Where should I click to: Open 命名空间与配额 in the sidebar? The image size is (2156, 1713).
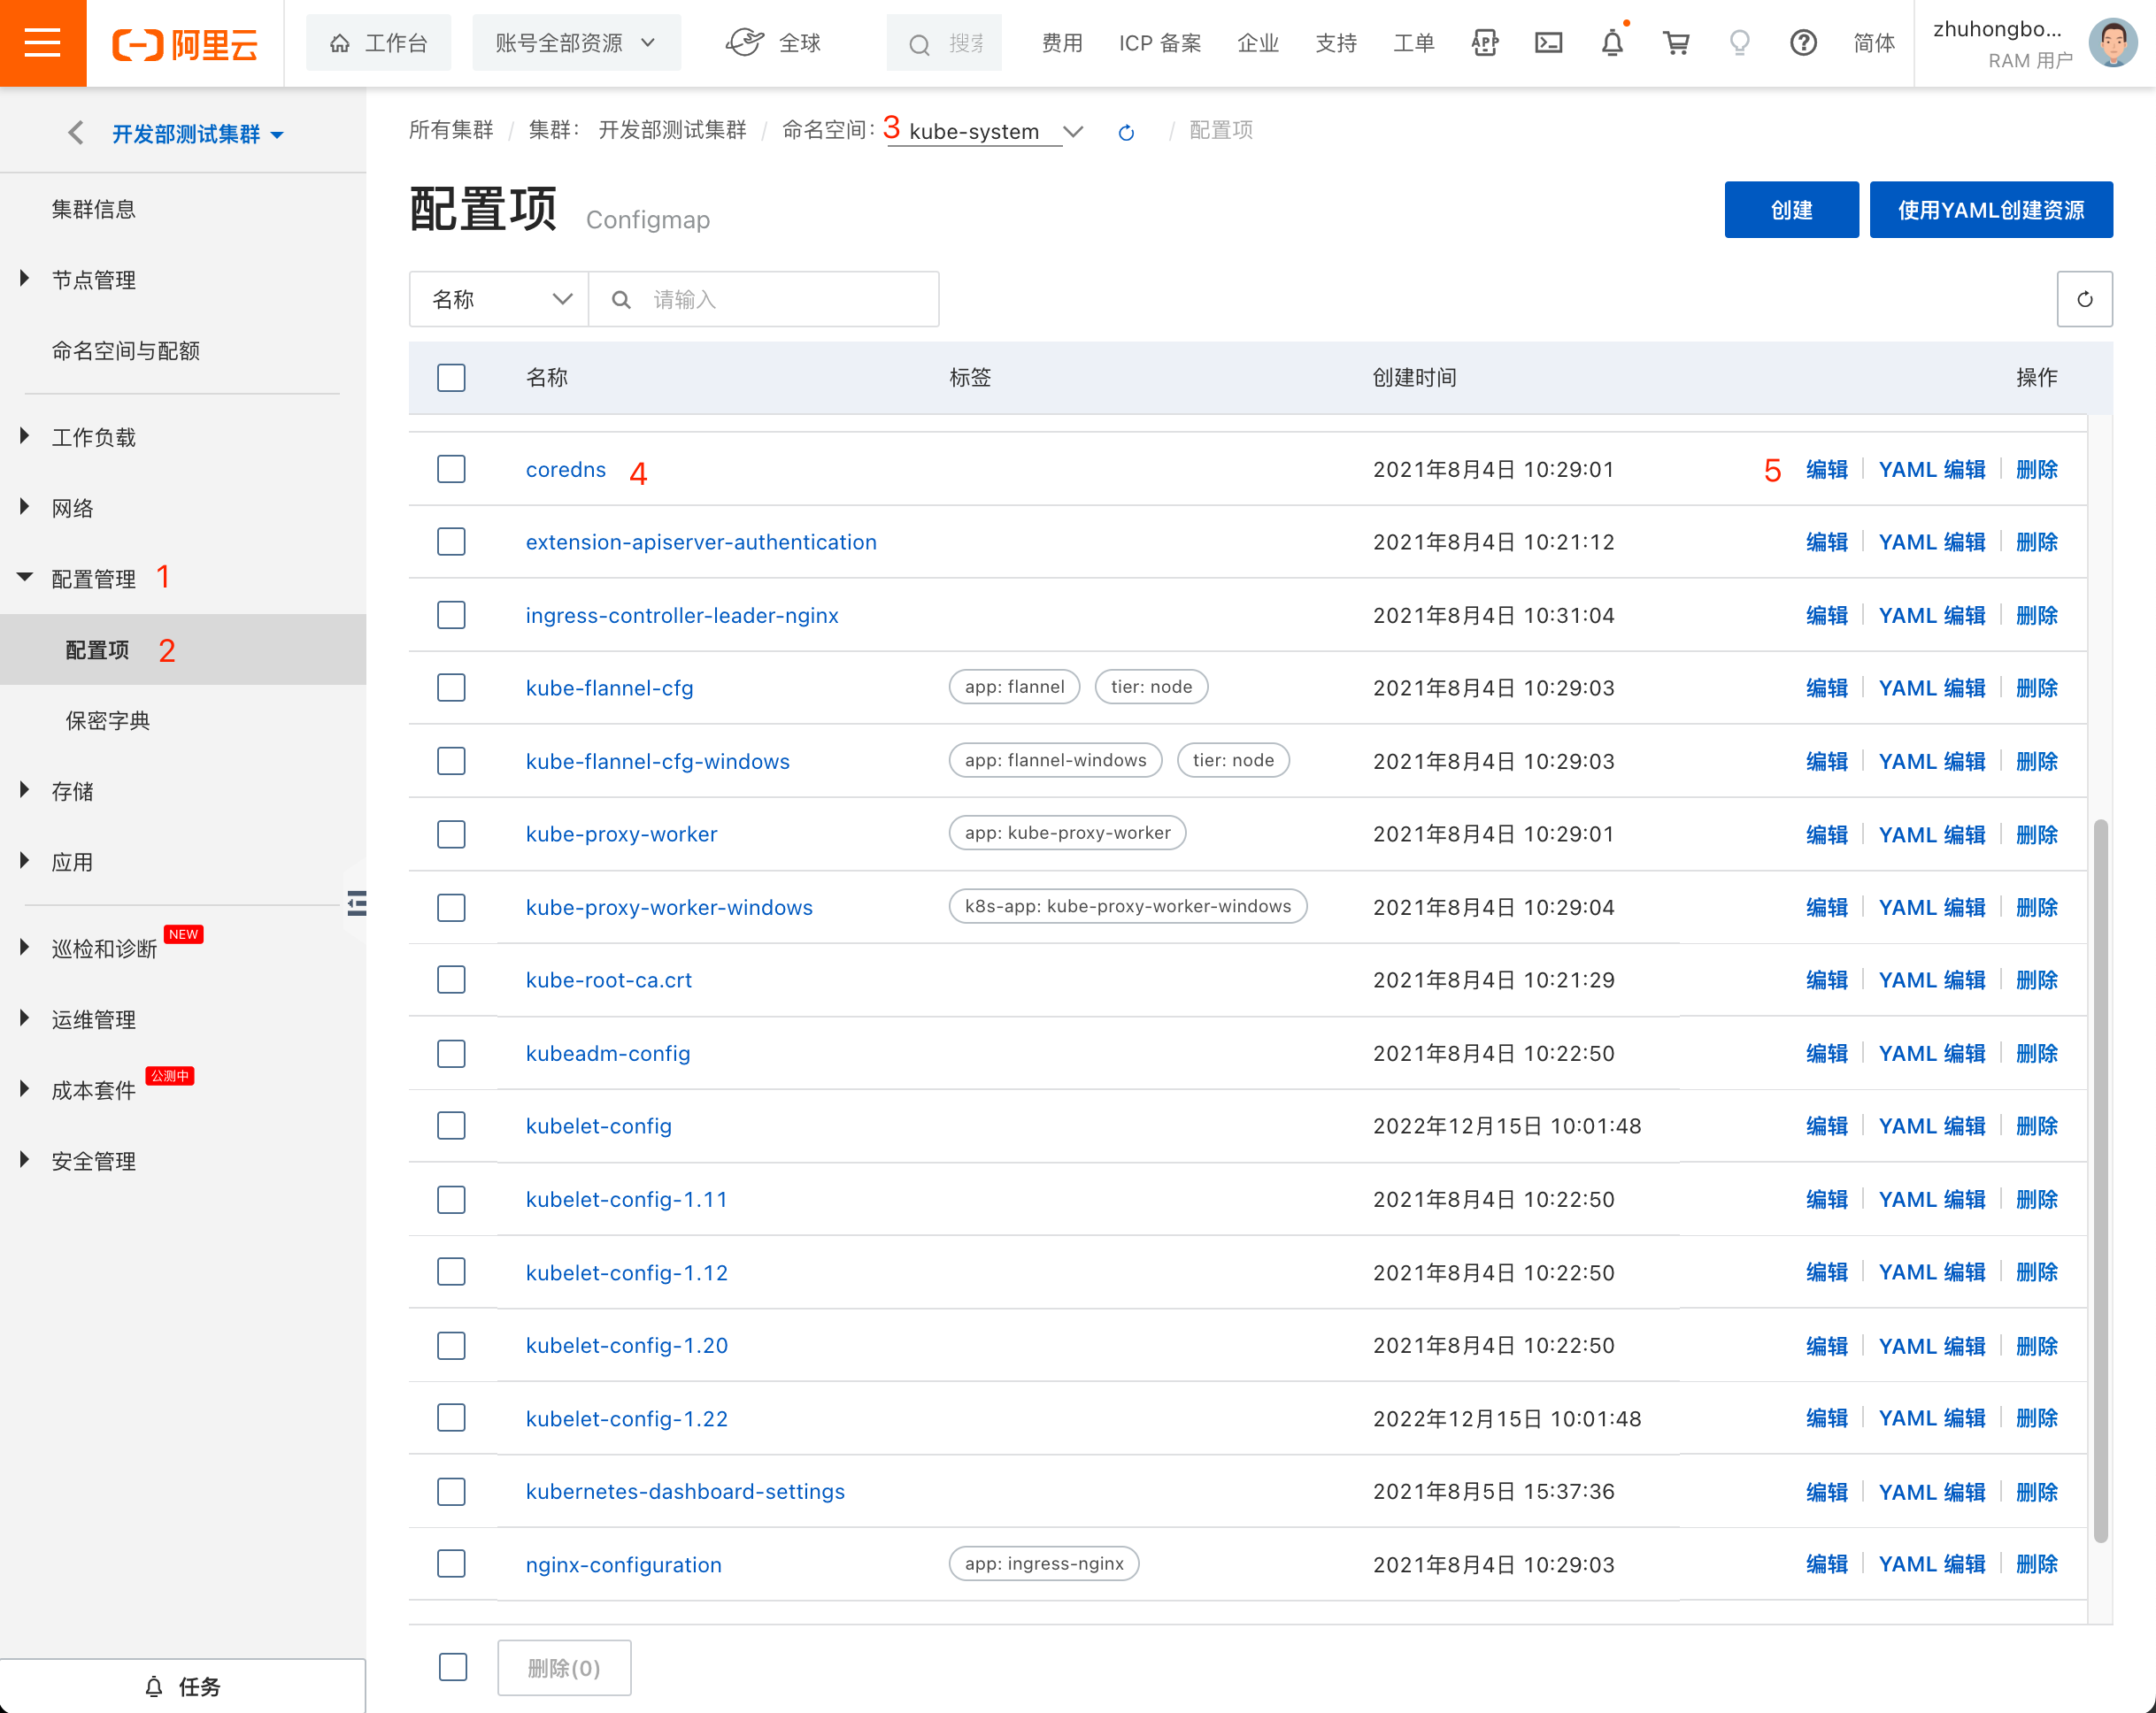tap(126, 351)
